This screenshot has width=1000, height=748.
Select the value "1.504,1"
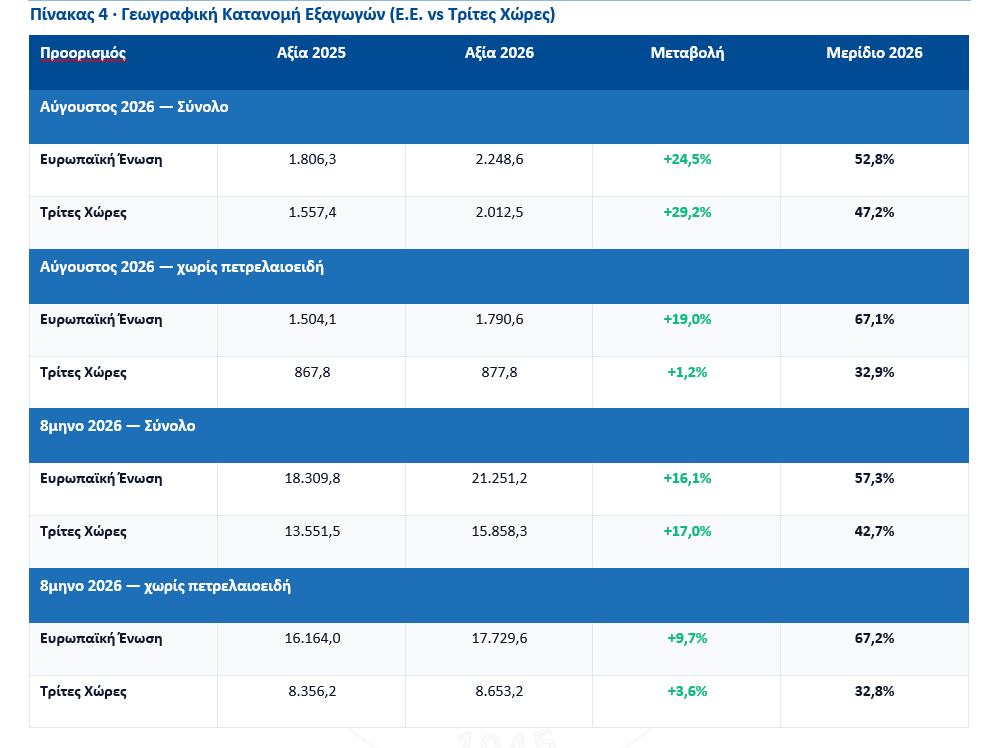pos(312,319)
